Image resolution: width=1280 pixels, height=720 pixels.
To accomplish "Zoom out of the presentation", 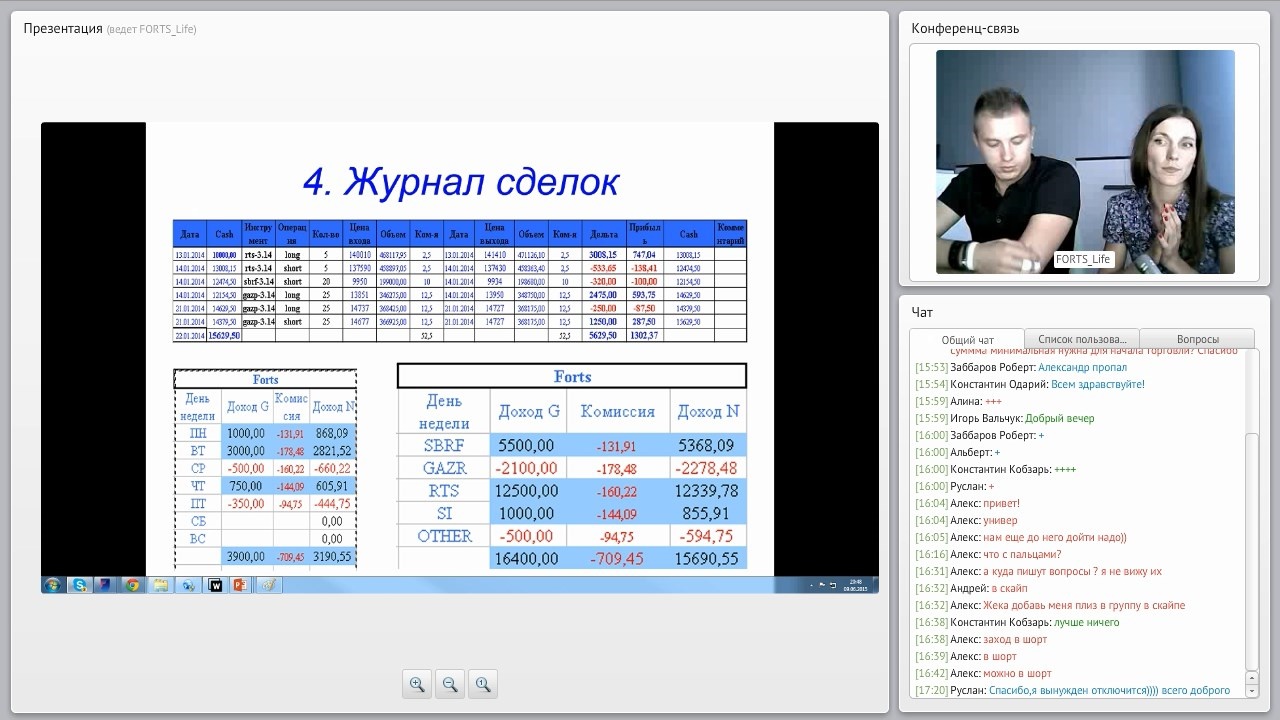I will click(450, 684).
